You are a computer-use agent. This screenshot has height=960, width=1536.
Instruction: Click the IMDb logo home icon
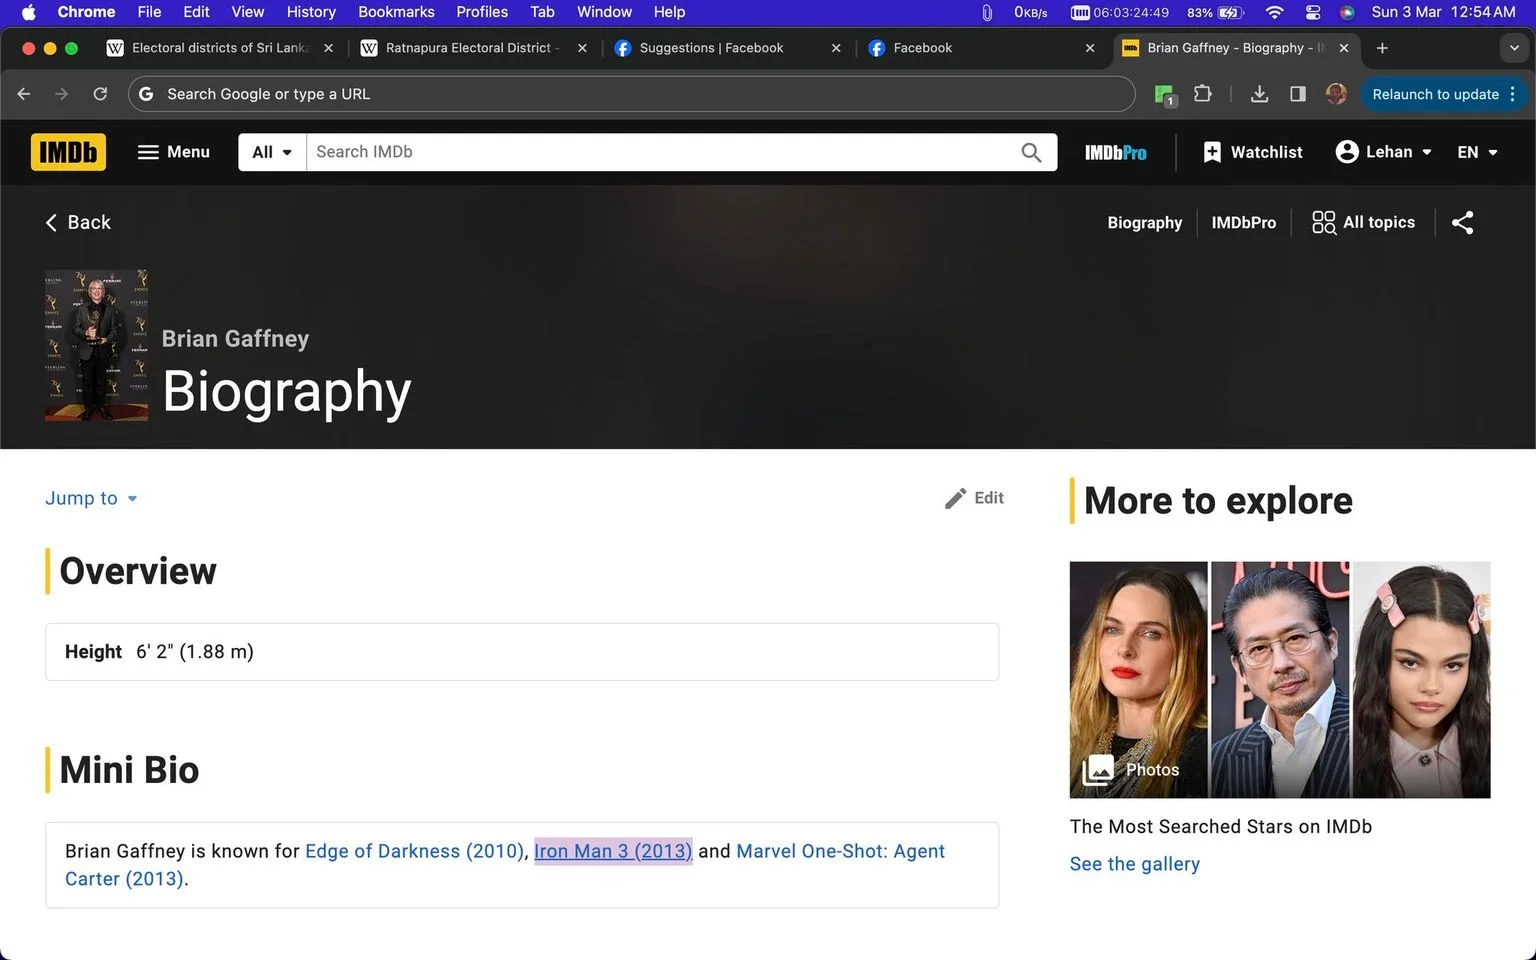68,152
